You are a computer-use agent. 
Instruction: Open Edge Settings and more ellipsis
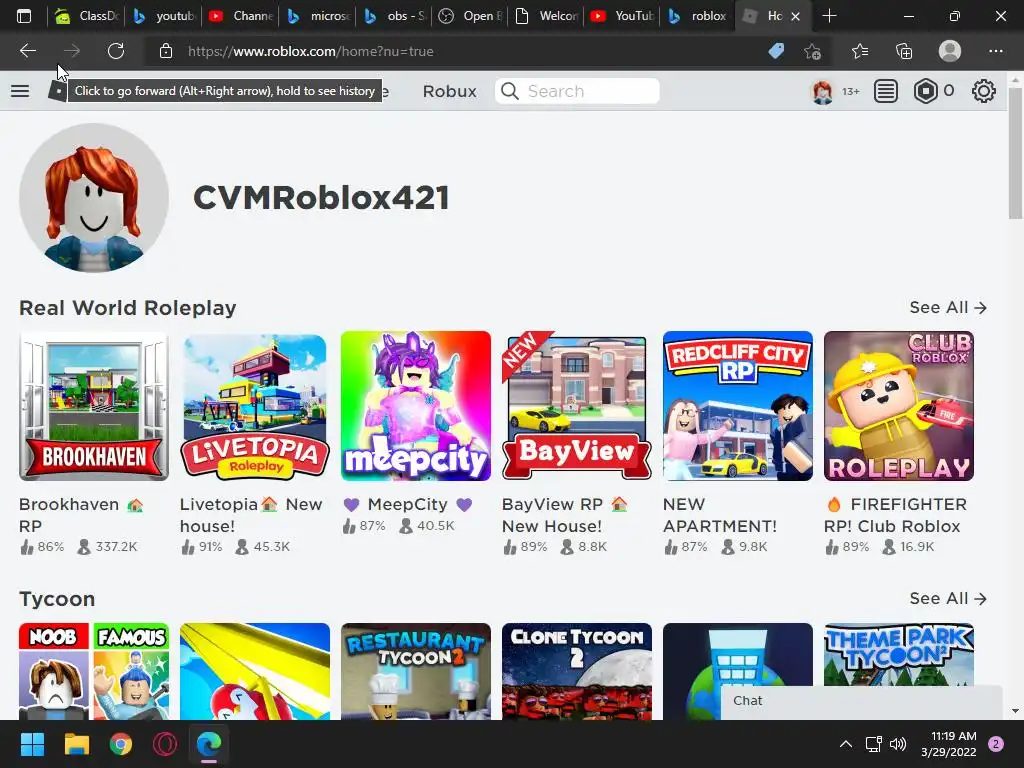pyautogui.click(x=995, y=51)
